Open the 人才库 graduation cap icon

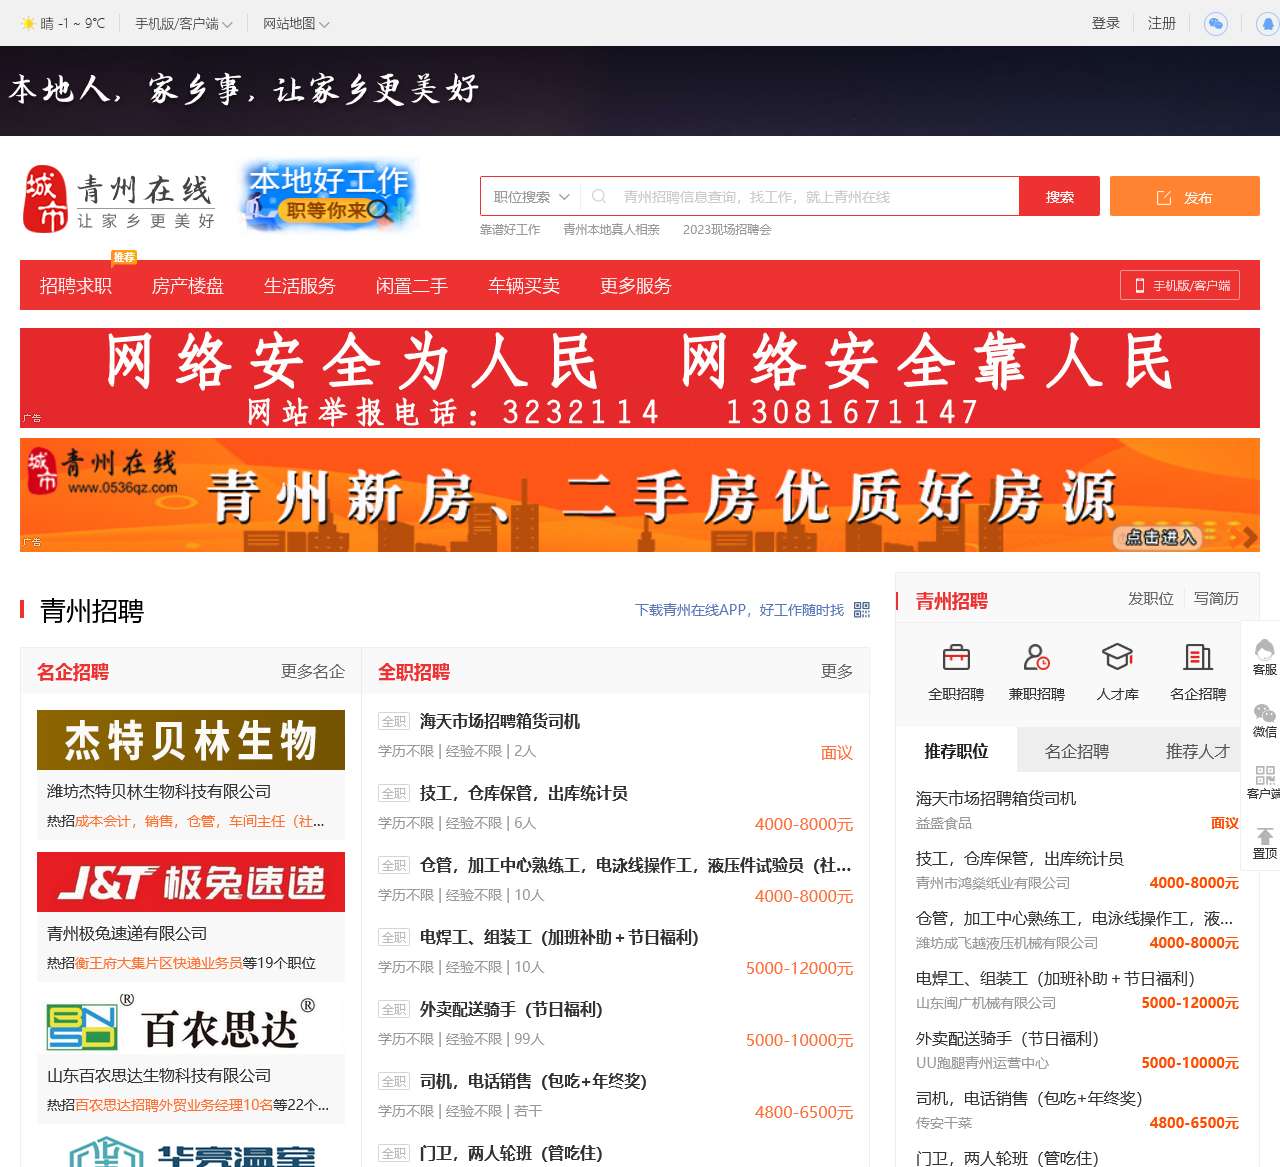[x=1118, y=657]
